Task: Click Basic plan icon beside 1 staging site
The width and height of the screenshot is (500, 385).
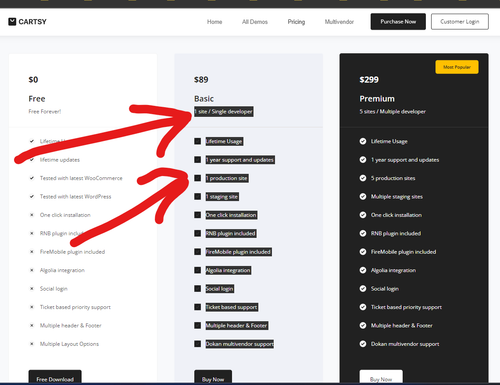Action: pos(198,197)
